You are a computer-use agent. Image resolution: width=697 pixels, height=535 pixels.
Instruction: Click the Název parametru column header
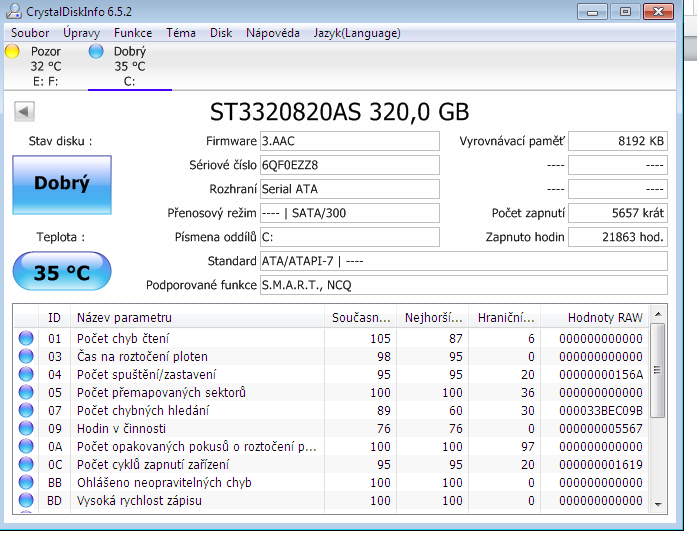(197, 317)
